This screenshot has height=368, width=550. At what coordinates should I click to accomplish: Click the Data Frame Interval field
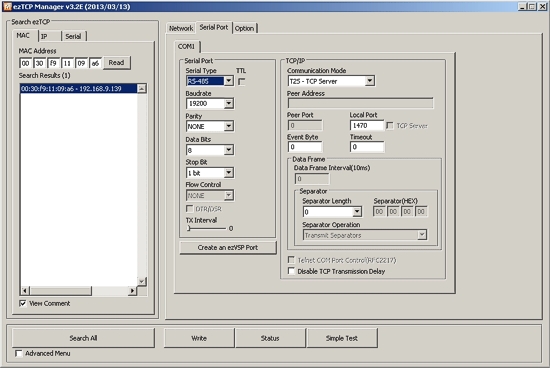tap(312, 179)
